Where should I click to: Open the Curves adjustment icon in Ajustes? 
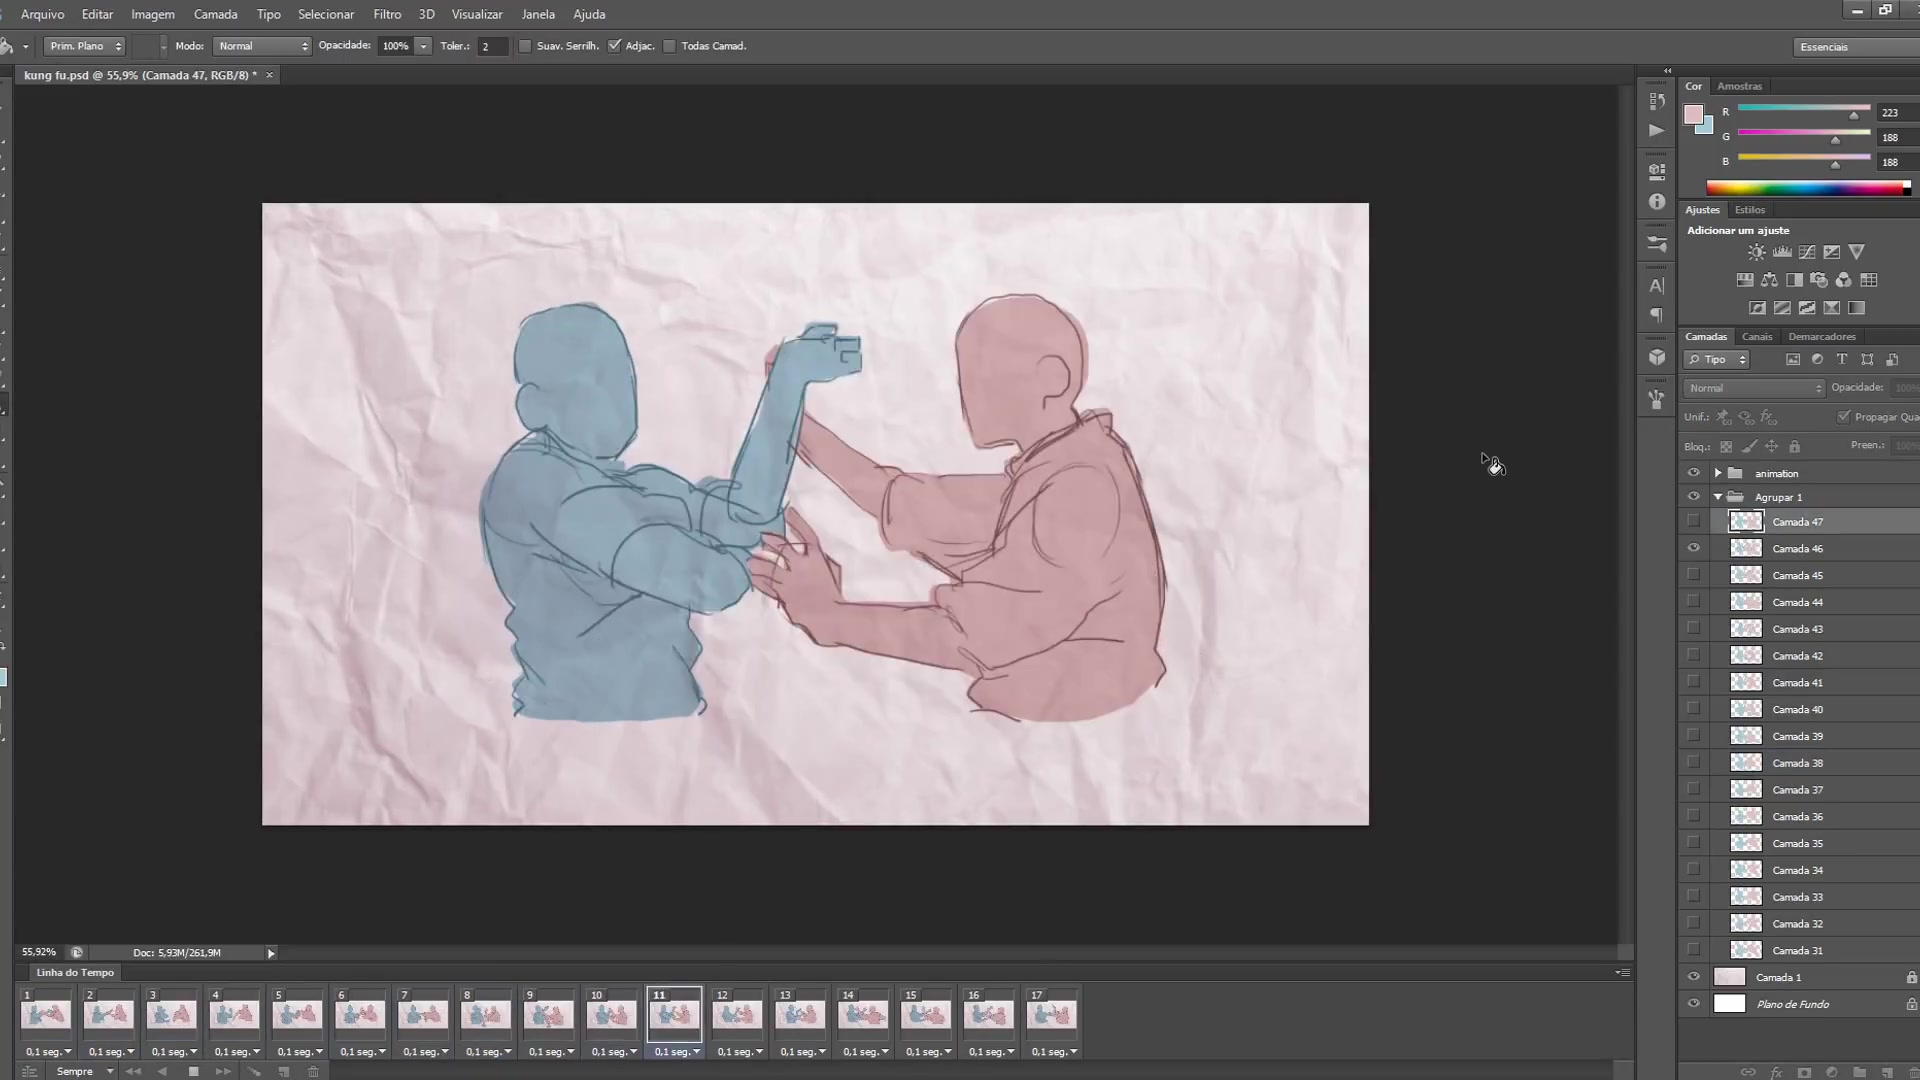tap(1807, 252)
